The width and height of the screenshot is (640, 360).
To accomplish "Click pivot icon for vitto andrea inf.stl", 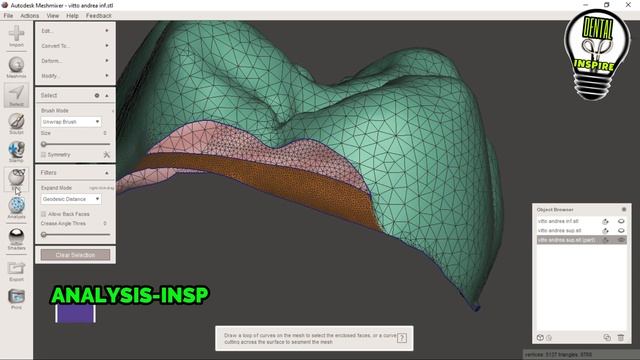I will [605, 221].
